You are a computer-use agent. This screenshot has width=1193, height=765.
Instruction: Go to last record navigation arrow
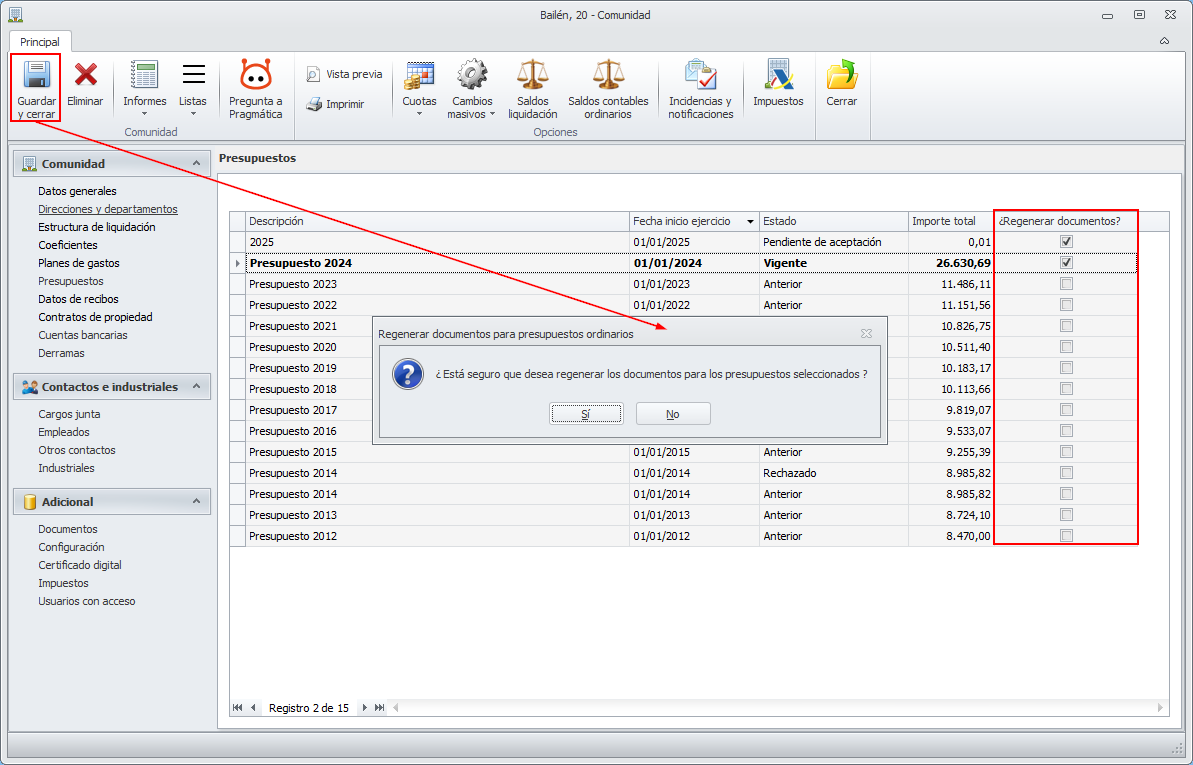click(380, 708)
